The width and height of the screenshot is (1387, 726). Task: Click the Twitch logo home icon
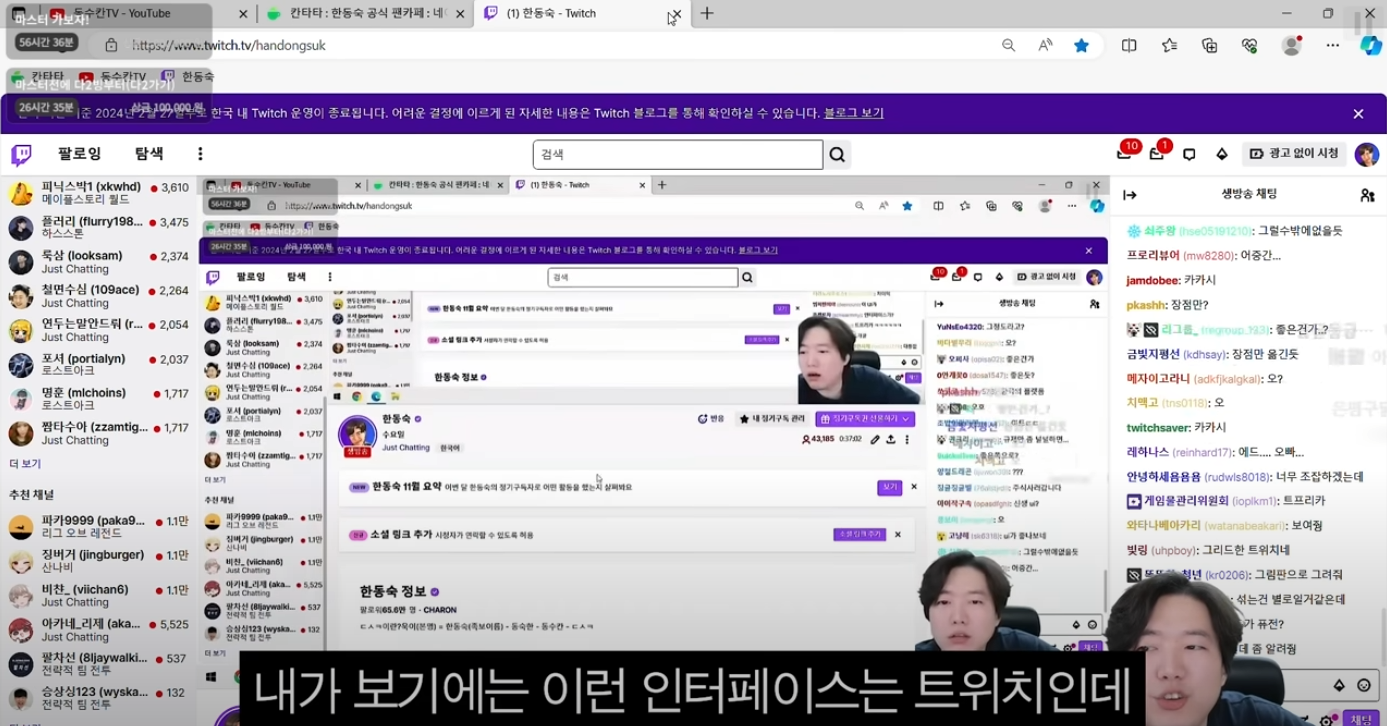pyautogui.click(x=21, y=154)
